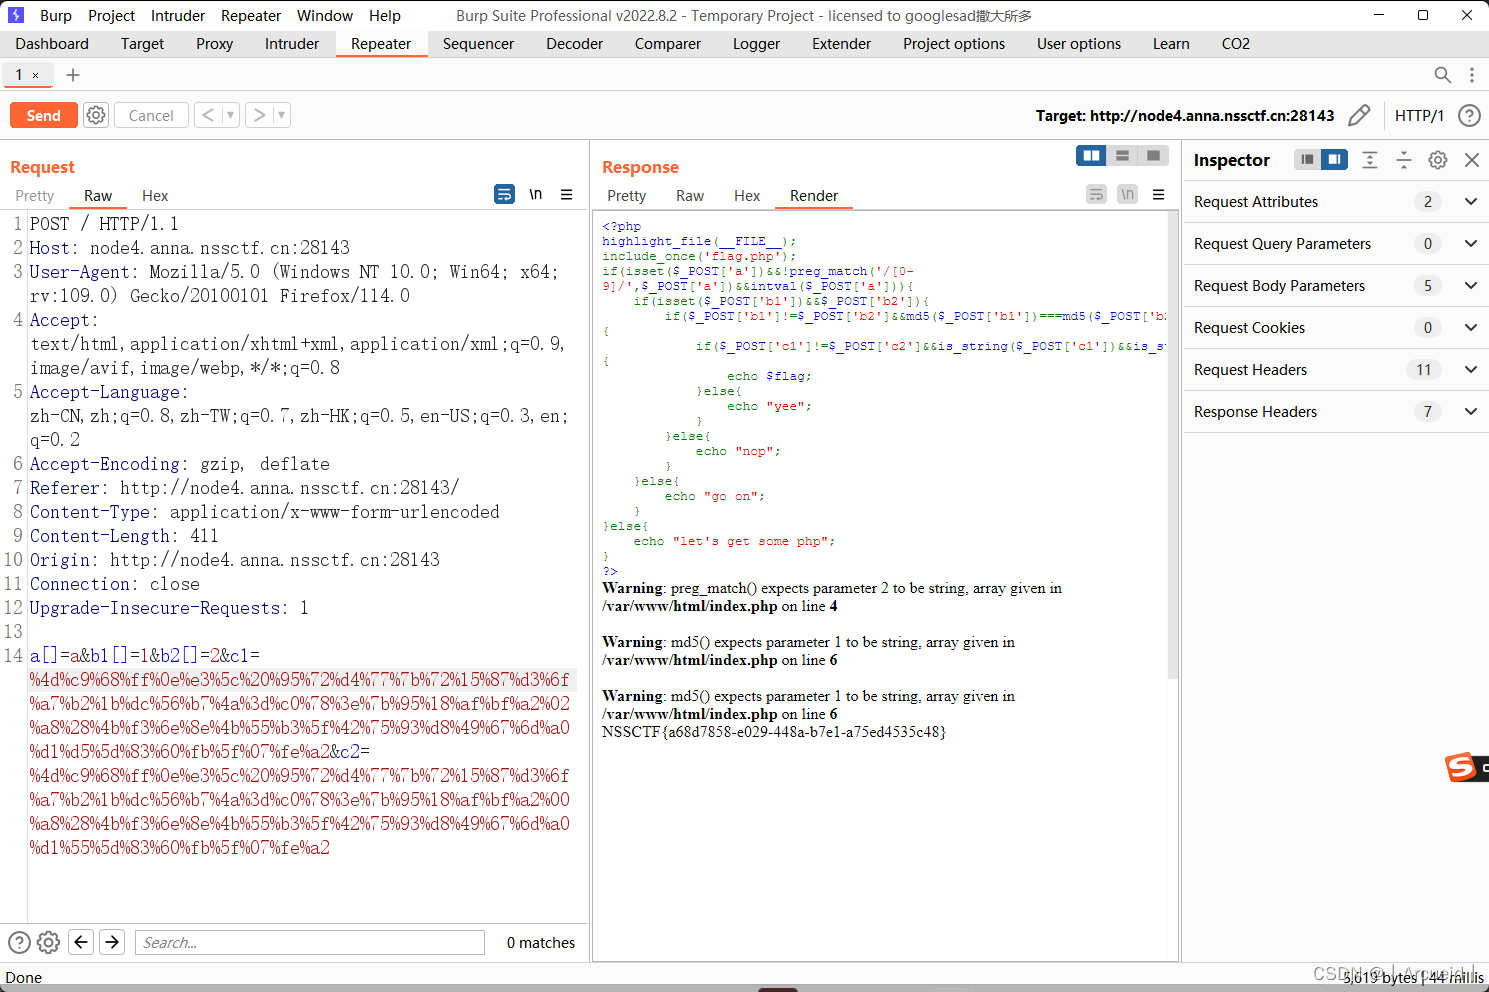Switch to Intruder tool tab
Viewport: 1489px width, 992px height.
click(292, 44)
